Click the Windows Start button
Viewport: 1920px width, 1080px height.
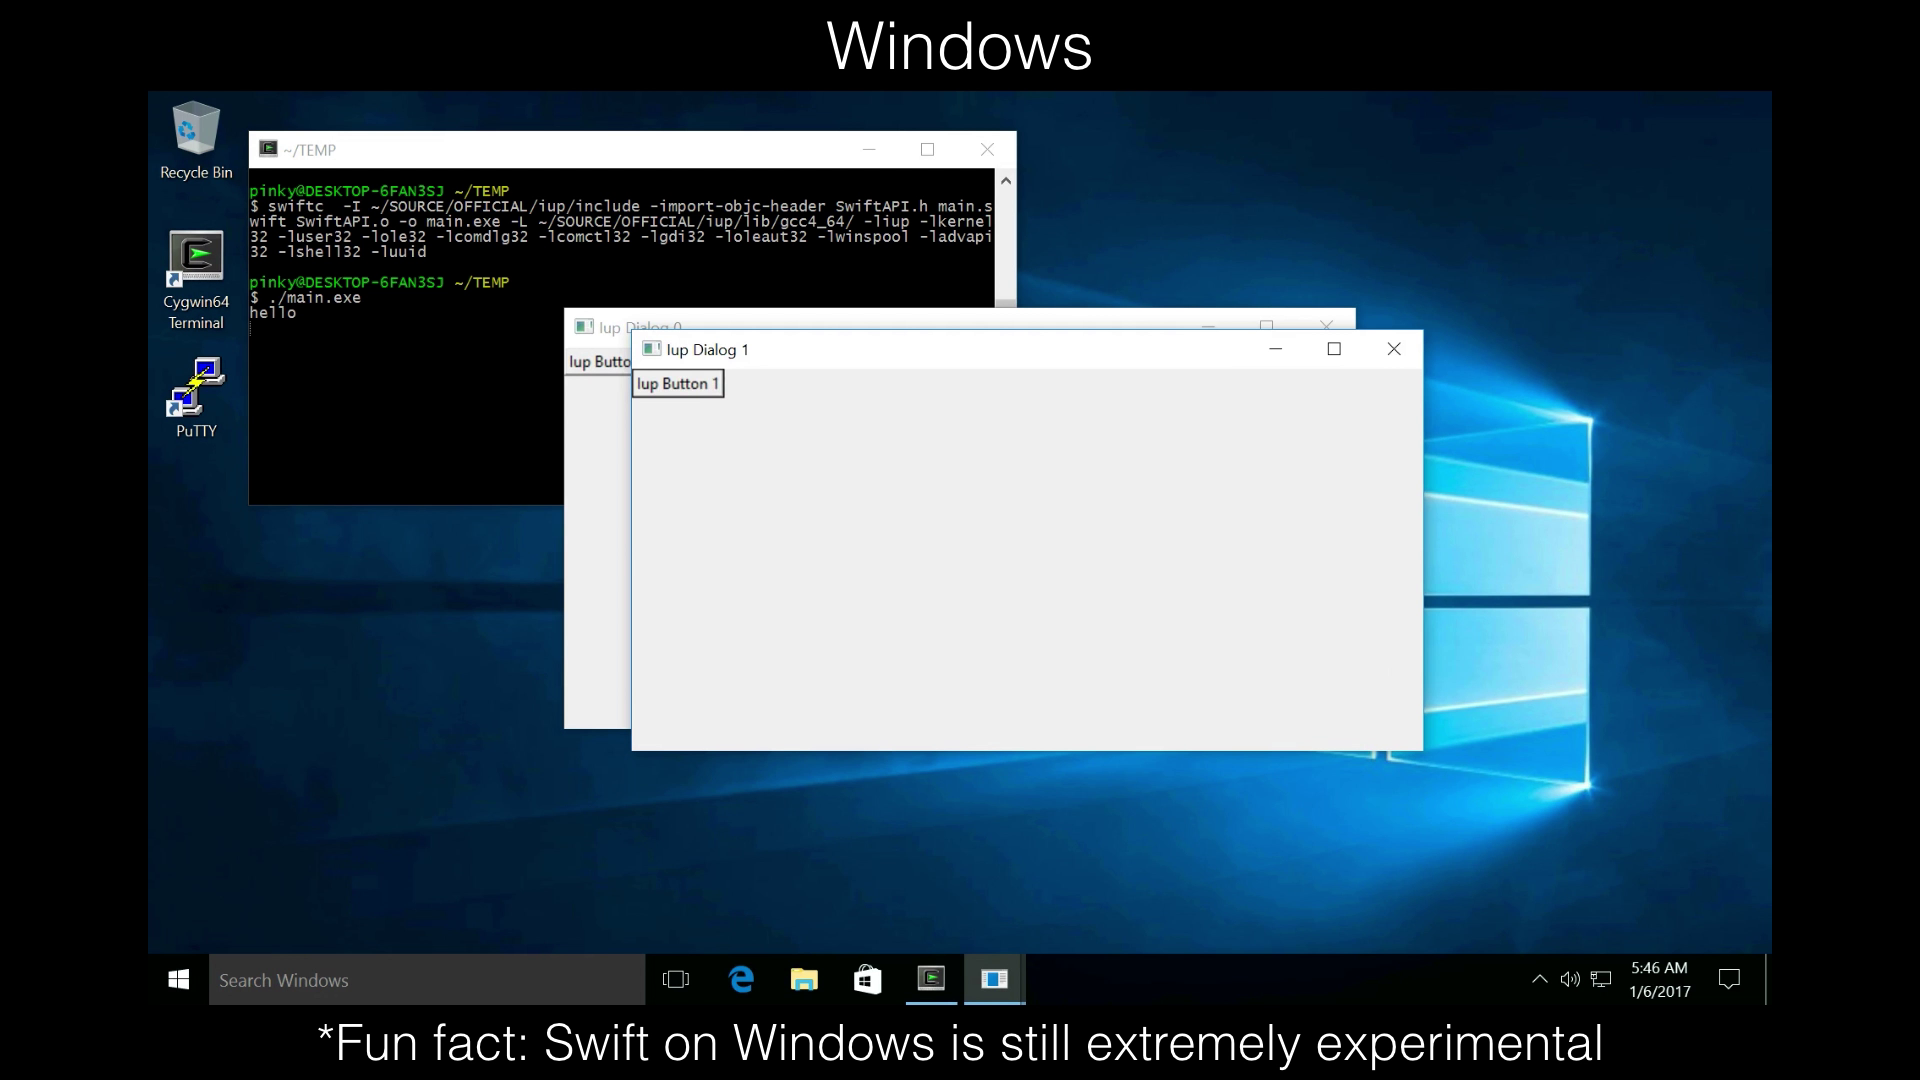179,980
